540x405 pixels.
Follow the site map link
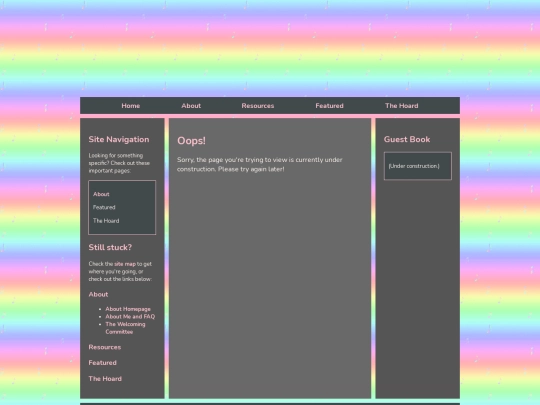(125, 264)
